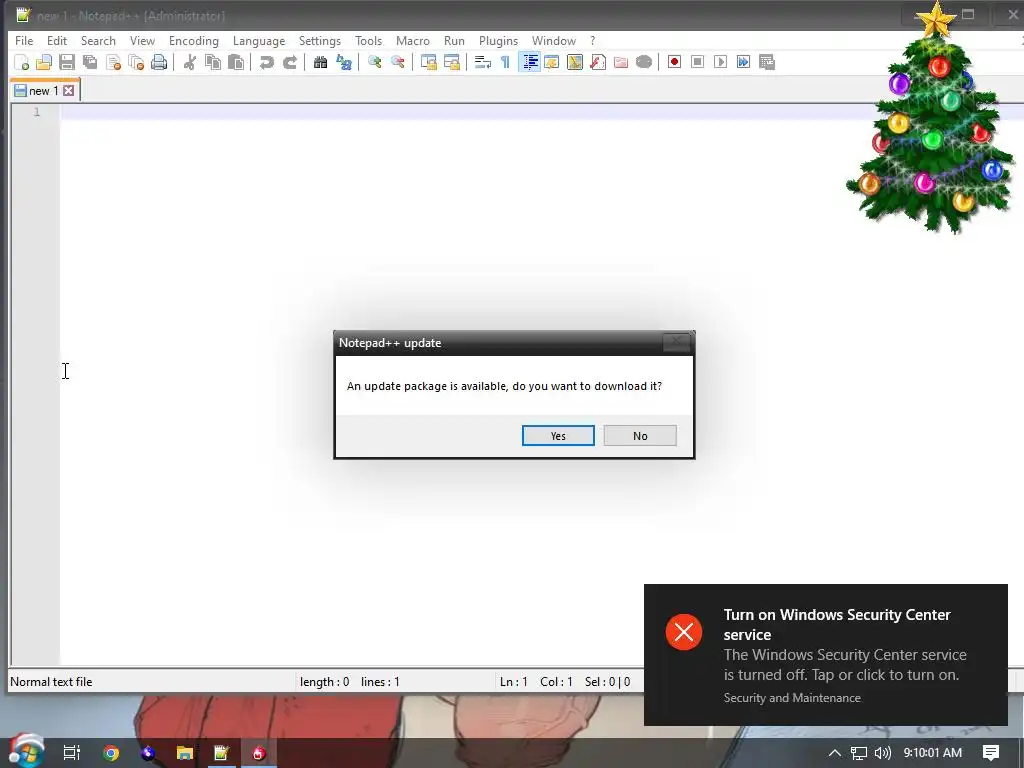Open the Replace dialog via toolbar icon
1024x768 pixels.
(x=344, y=62)
